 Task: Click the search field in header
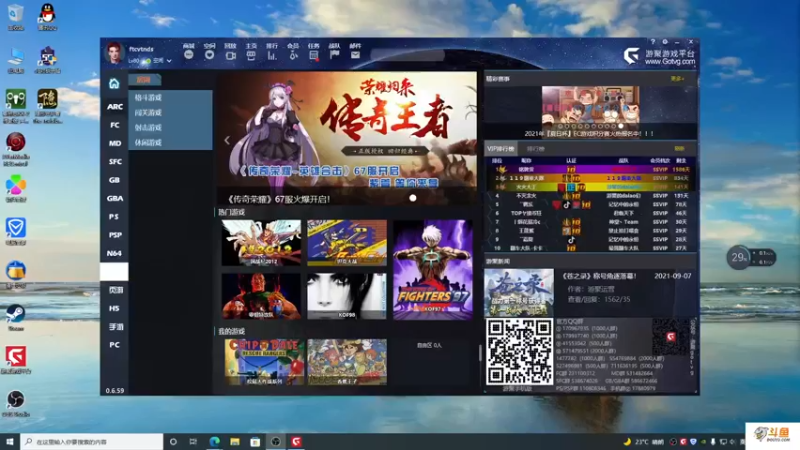pyautogui.click(x=407, y=55)
